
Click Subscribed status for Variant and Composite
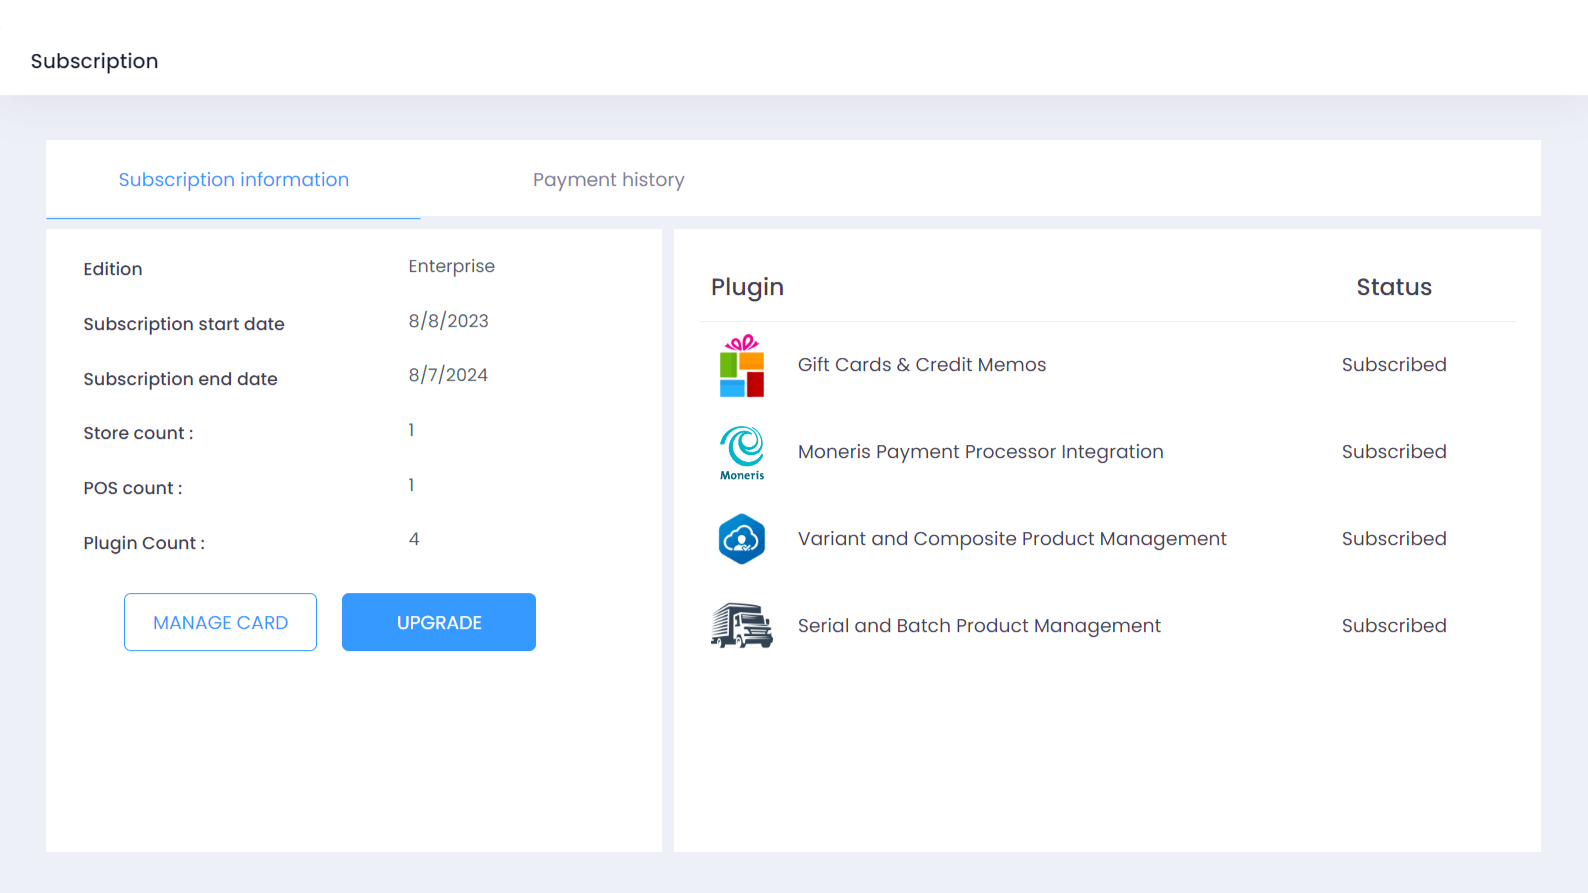(x=1393, y=539)
